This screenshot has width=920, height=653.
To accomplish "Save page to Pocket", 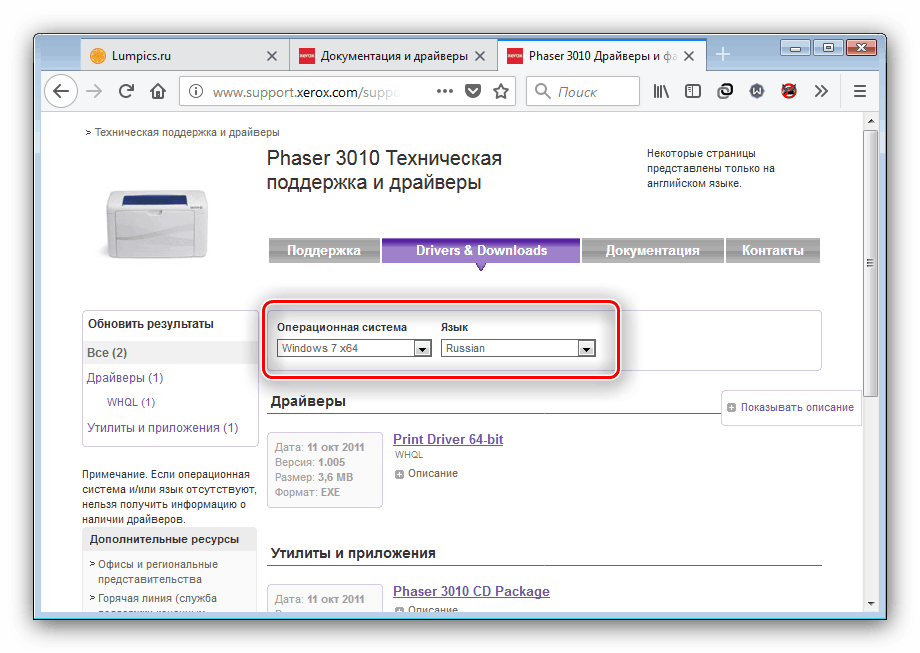I will 473,91.
